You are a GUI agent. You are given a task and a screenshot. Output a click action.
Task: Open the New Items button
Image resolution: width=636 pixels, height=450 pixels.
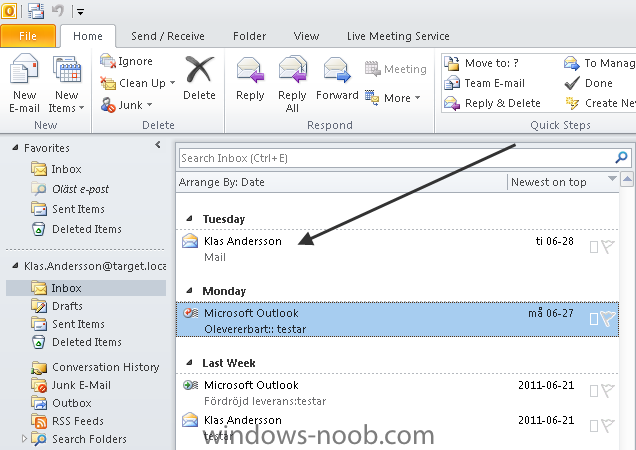coord(67,84)
